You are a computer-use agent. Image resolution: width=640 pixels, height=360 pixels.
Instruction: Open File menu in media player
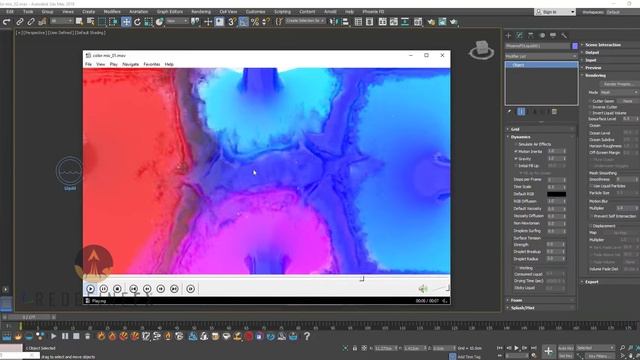[88, 64]
